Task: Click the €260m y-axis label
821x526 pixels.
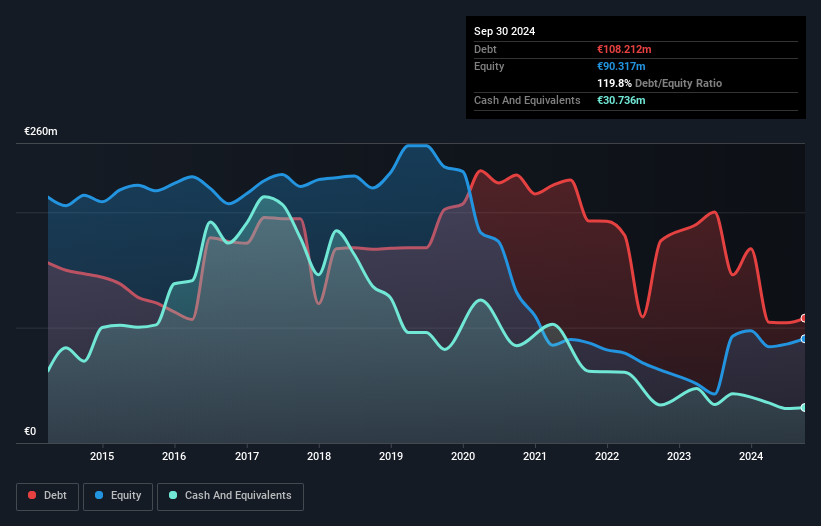Action: [41, 131]
